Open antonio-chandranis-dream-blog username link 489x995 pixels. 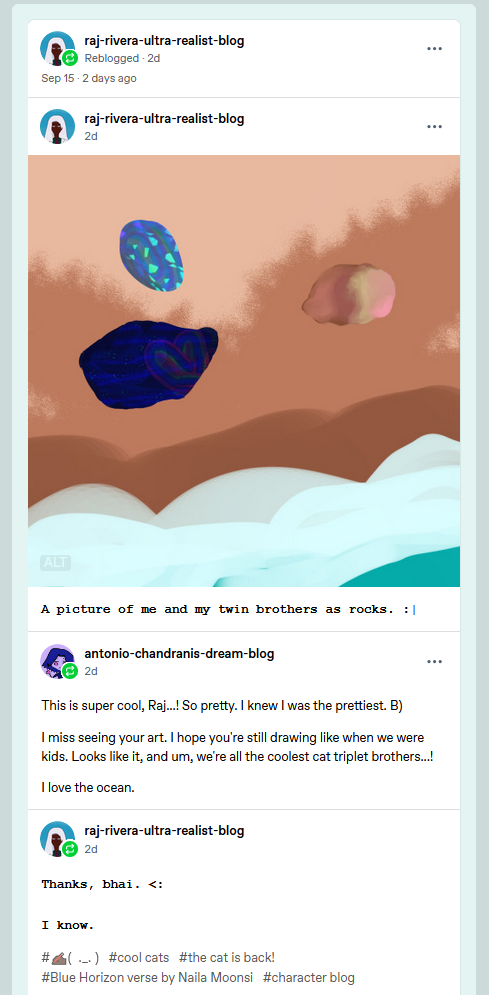click(x=179, y=654)
